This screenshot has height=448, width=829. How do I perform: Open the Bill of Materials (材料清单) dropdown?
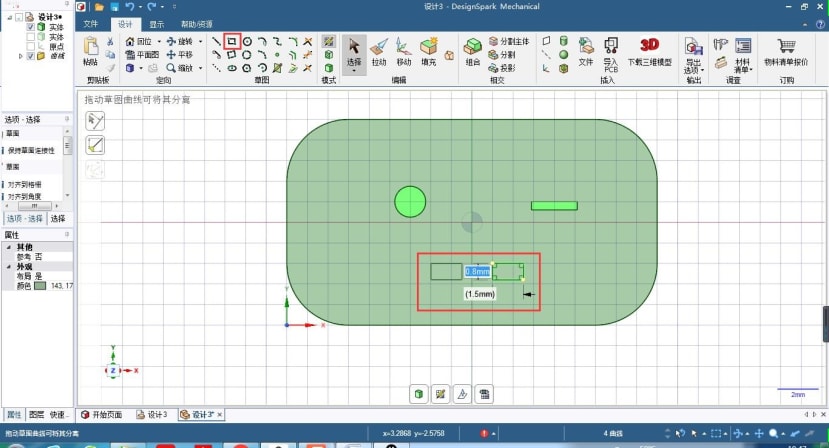pos(750,70)
